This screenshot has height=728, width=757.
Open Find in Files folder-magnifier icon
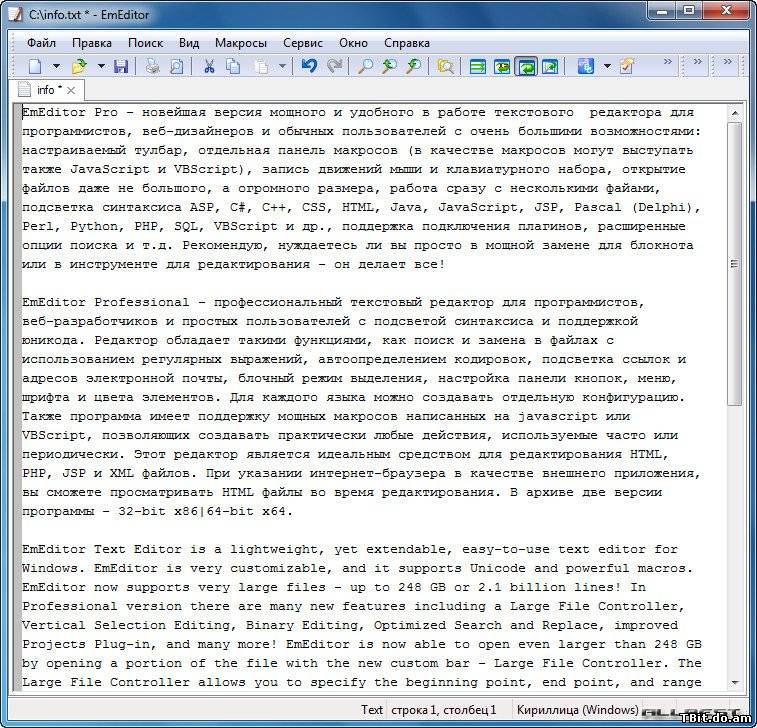(x=445, y=66)
